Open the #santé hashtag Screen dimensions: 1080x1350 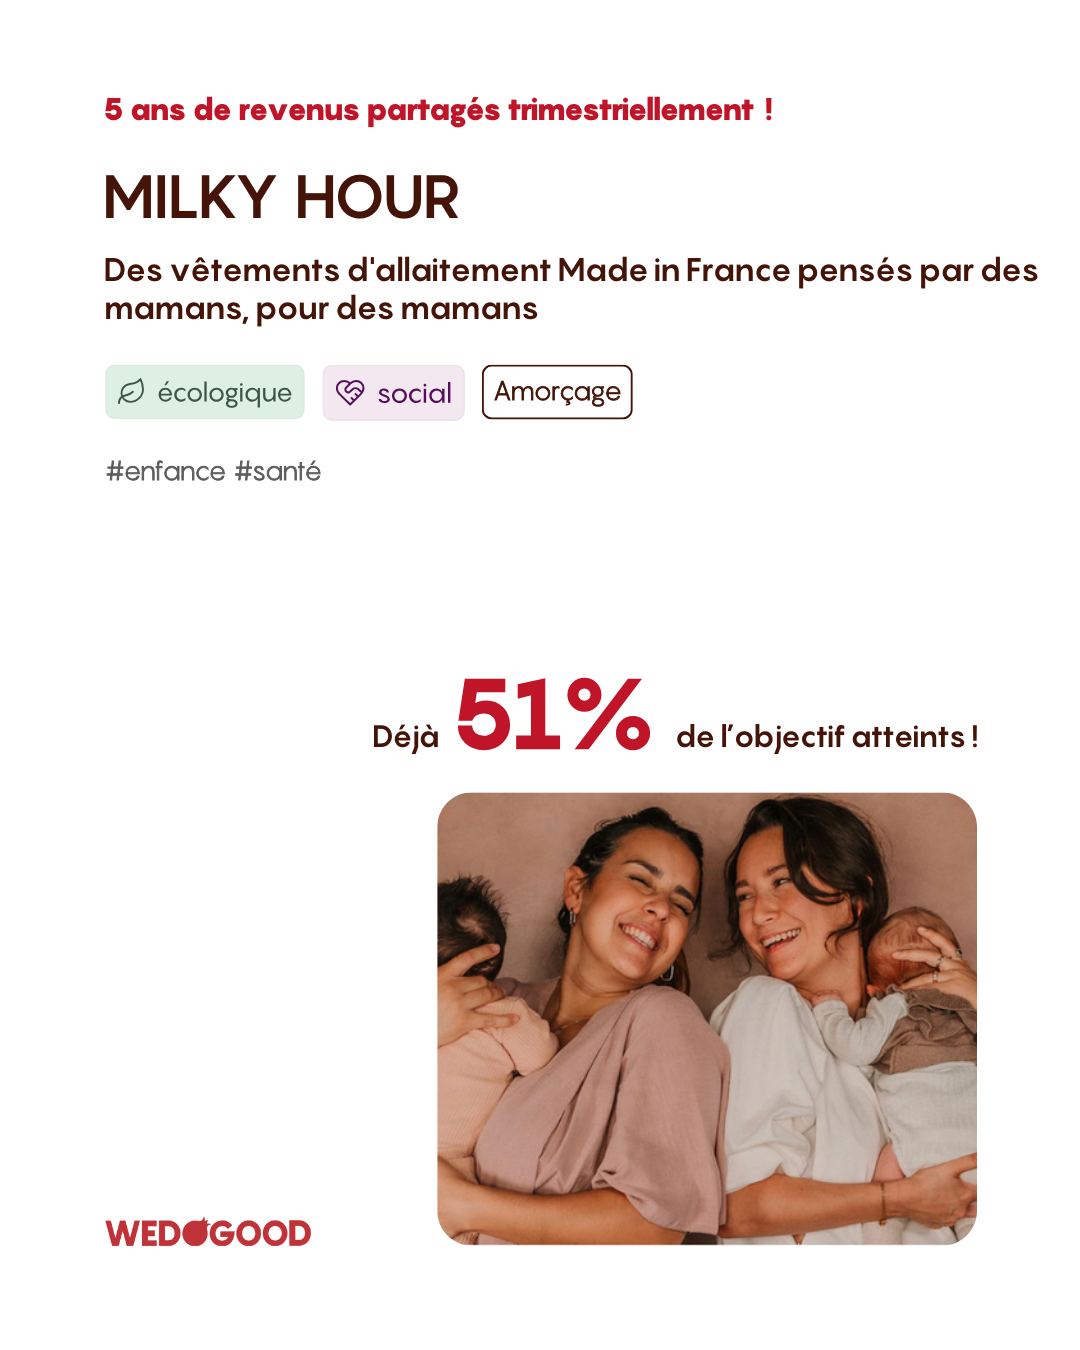[x=278, y=471]
